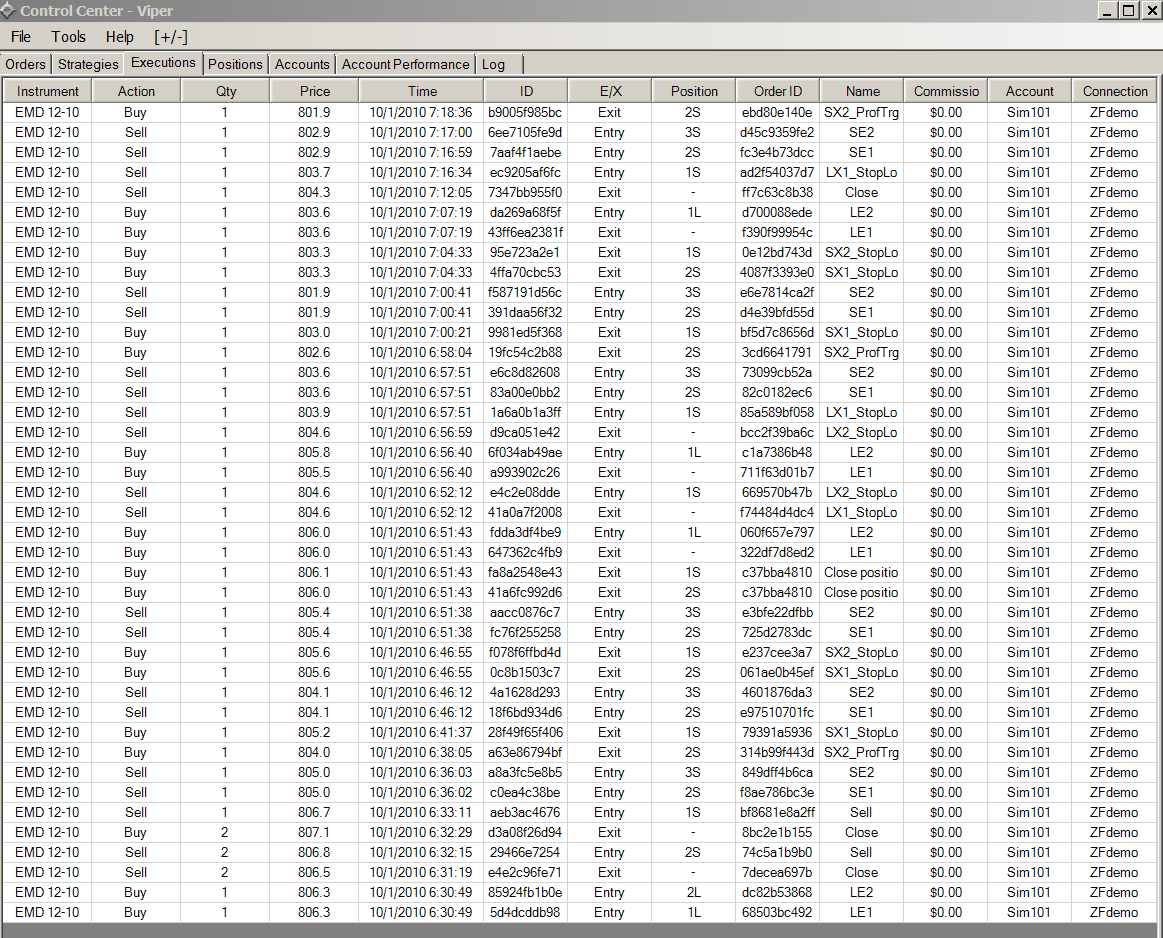Sort by the Instrument column header

[x=47, y=91]
